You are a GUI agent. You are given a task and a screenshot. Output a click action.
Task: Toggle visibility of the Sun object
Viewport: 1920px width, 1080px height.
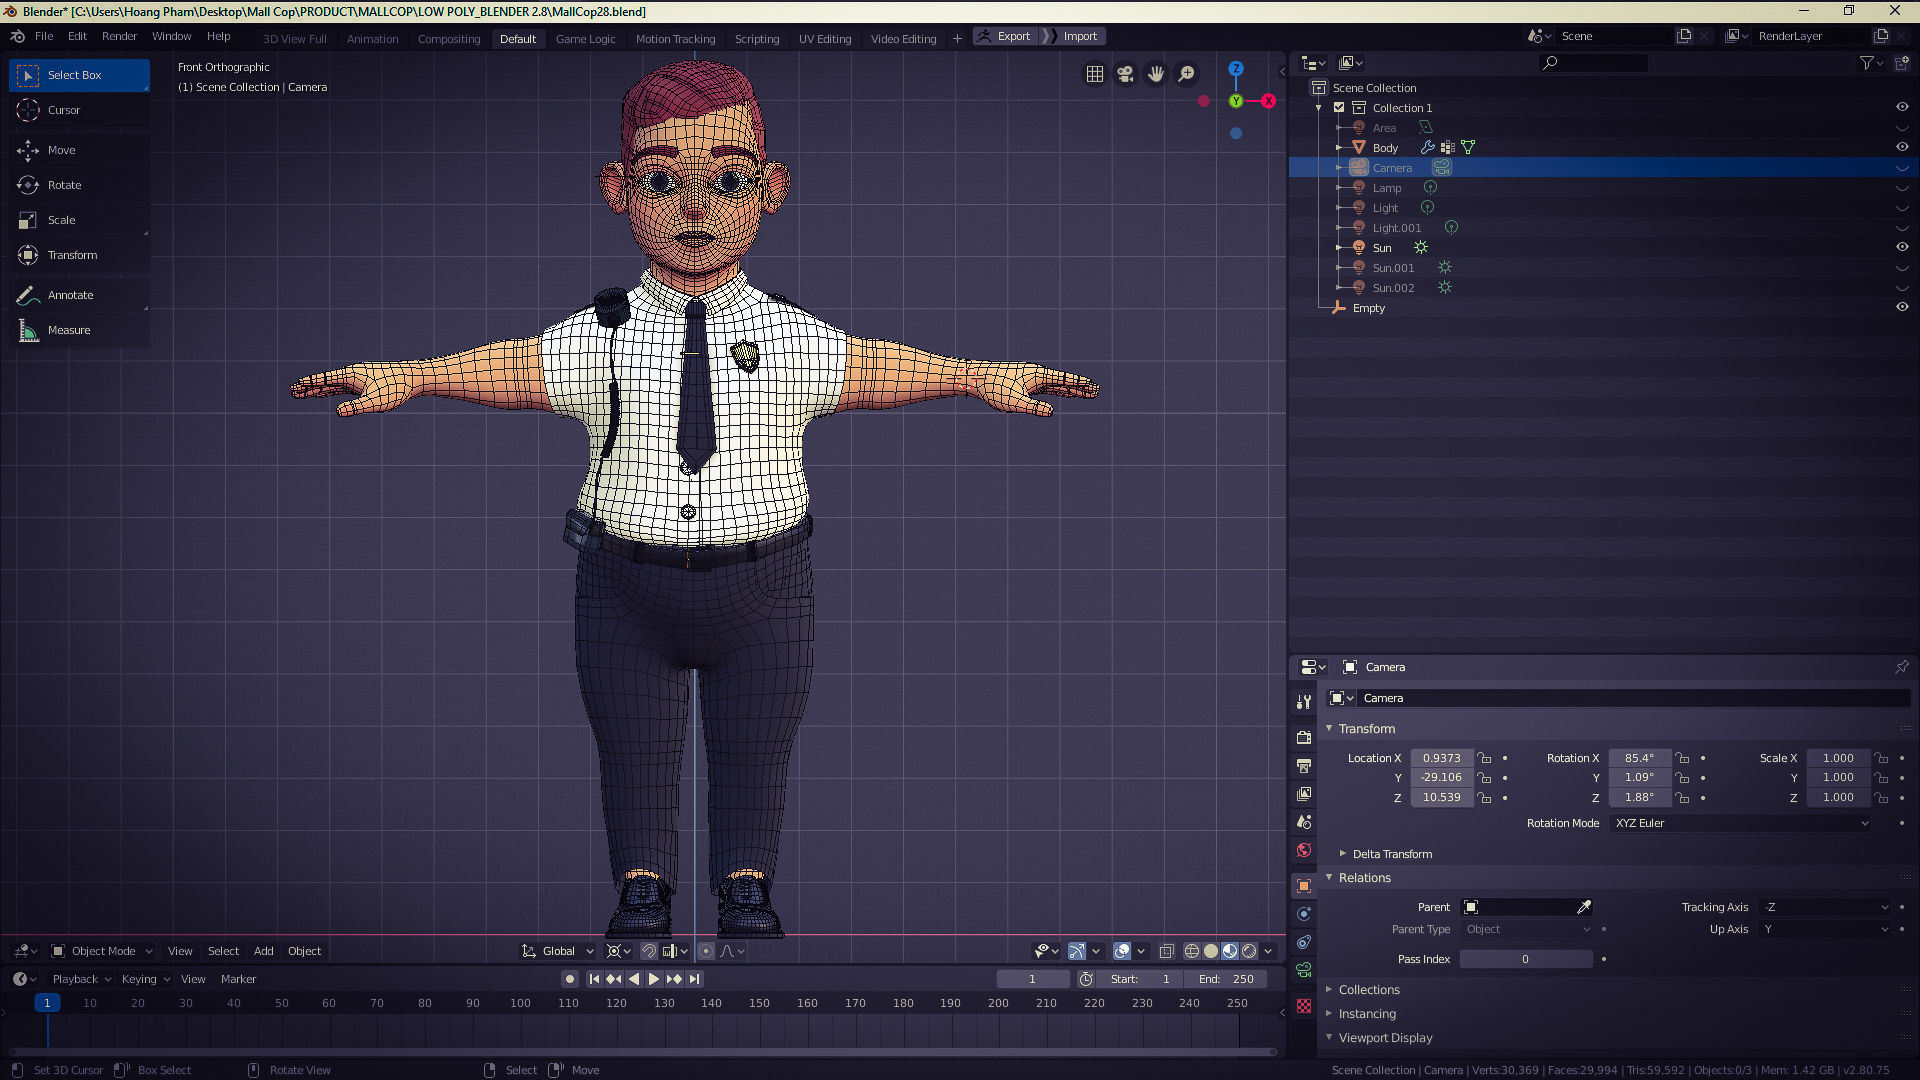point(1902,247)
